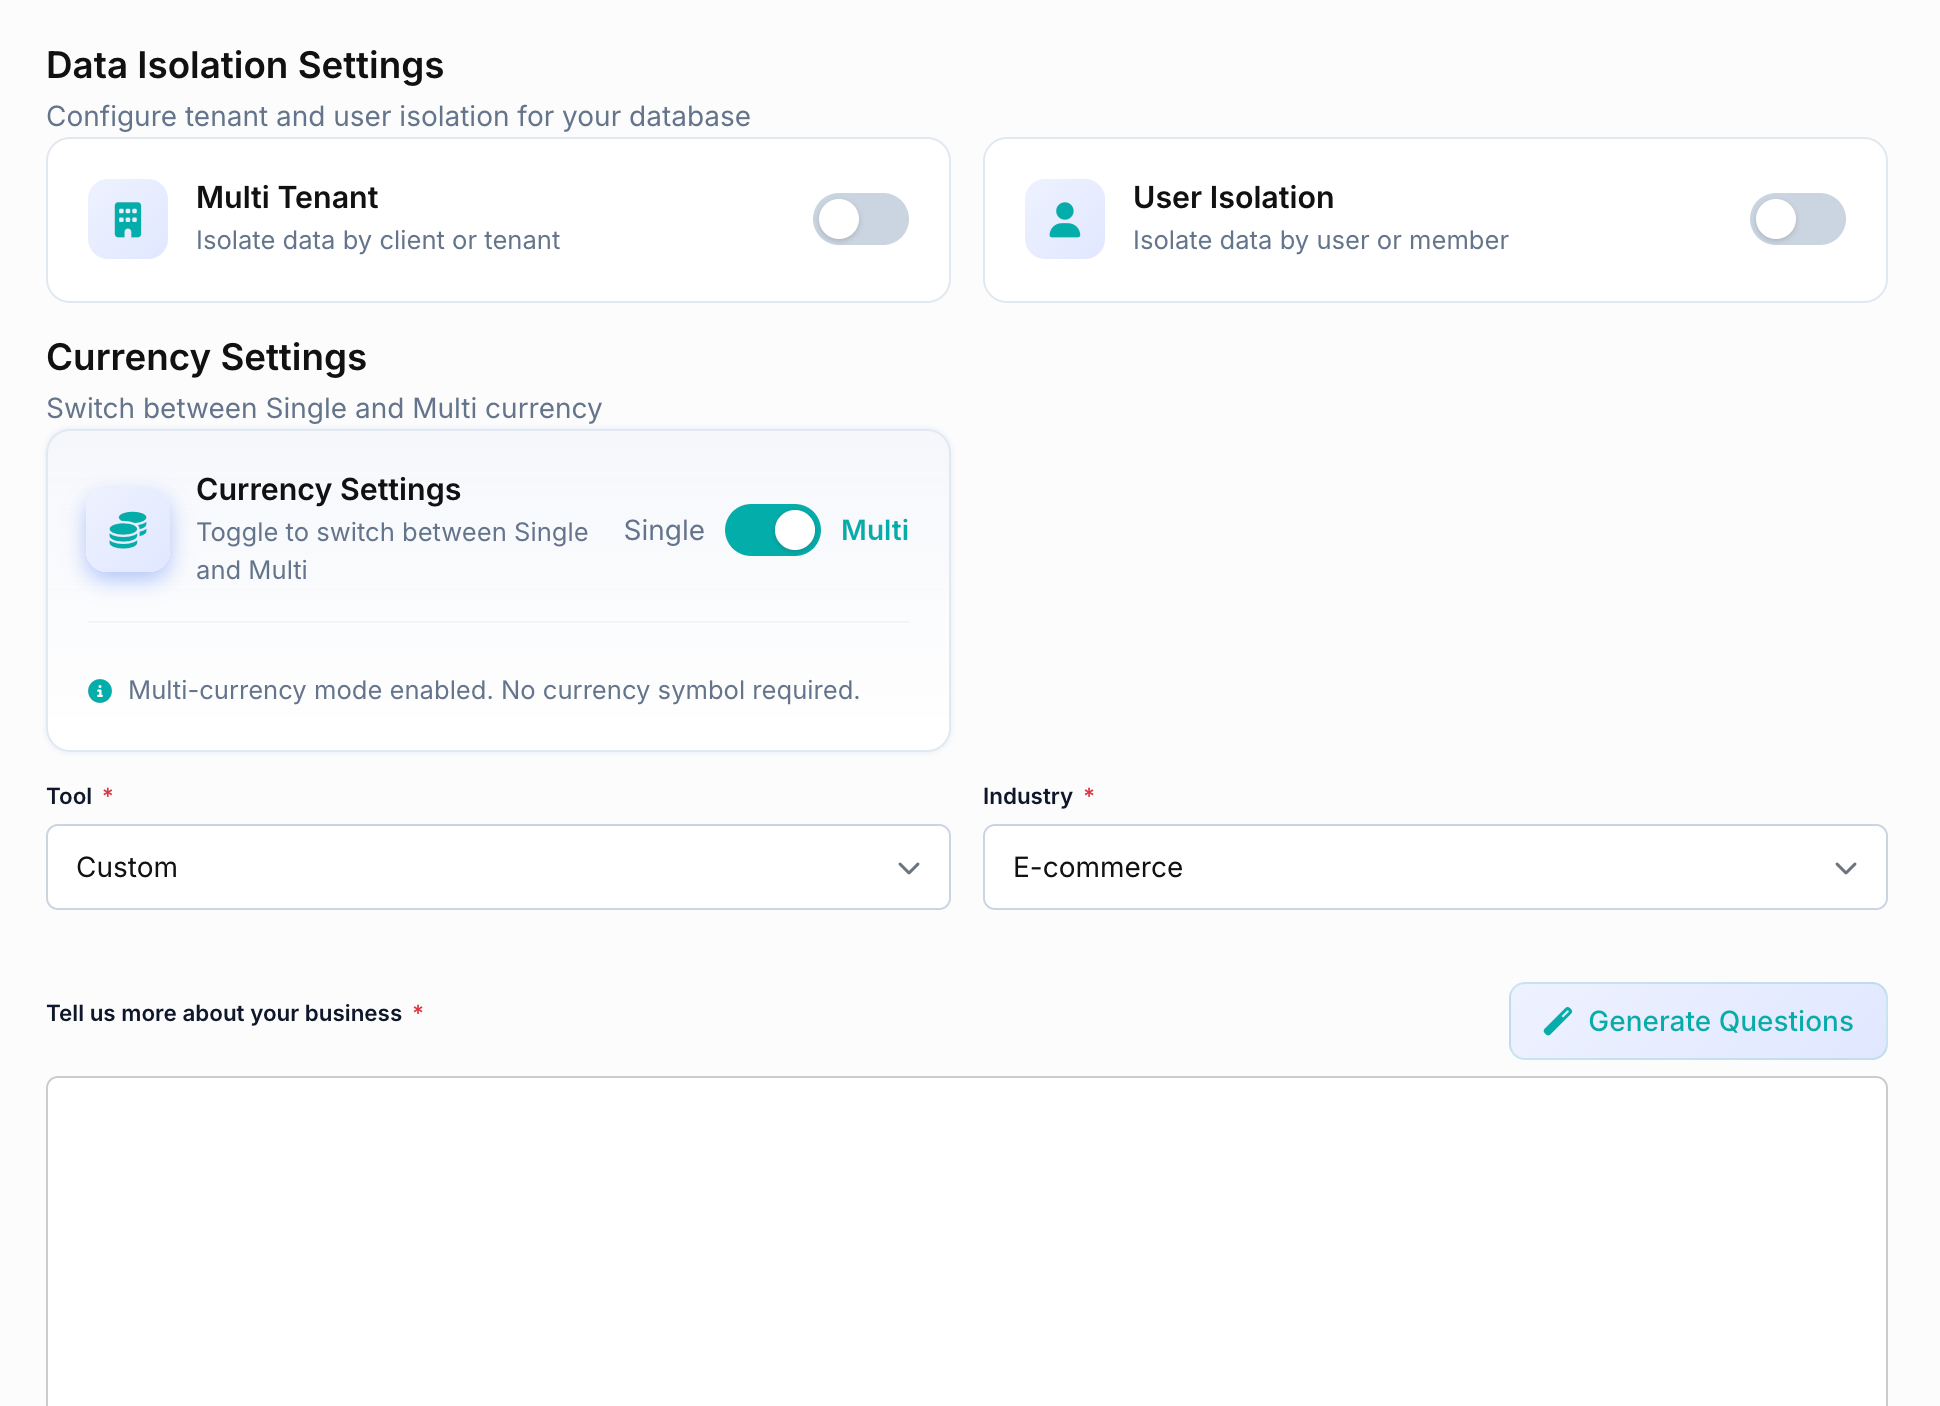Click the Multi Tenant building icon
1940x1406 pixels.
(128, 219)
